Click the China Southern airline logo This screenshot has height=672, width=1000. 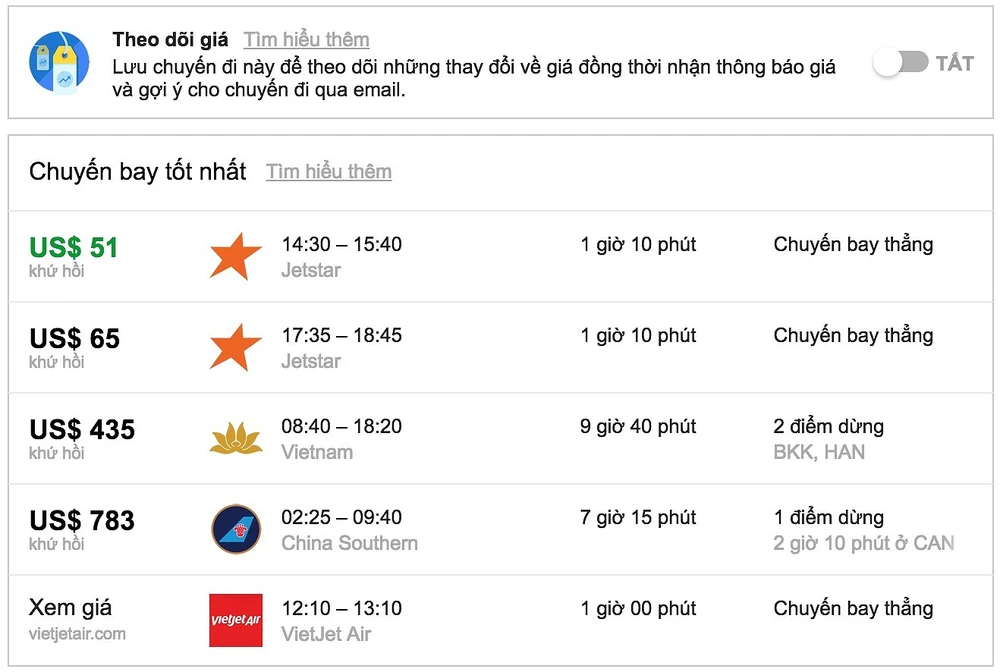tap(235, 530)
